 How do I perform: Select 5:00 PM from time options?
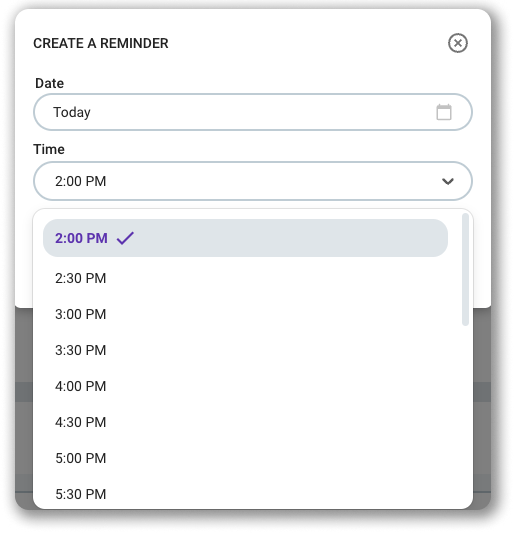pyautogui.click(x=245, y=458)
